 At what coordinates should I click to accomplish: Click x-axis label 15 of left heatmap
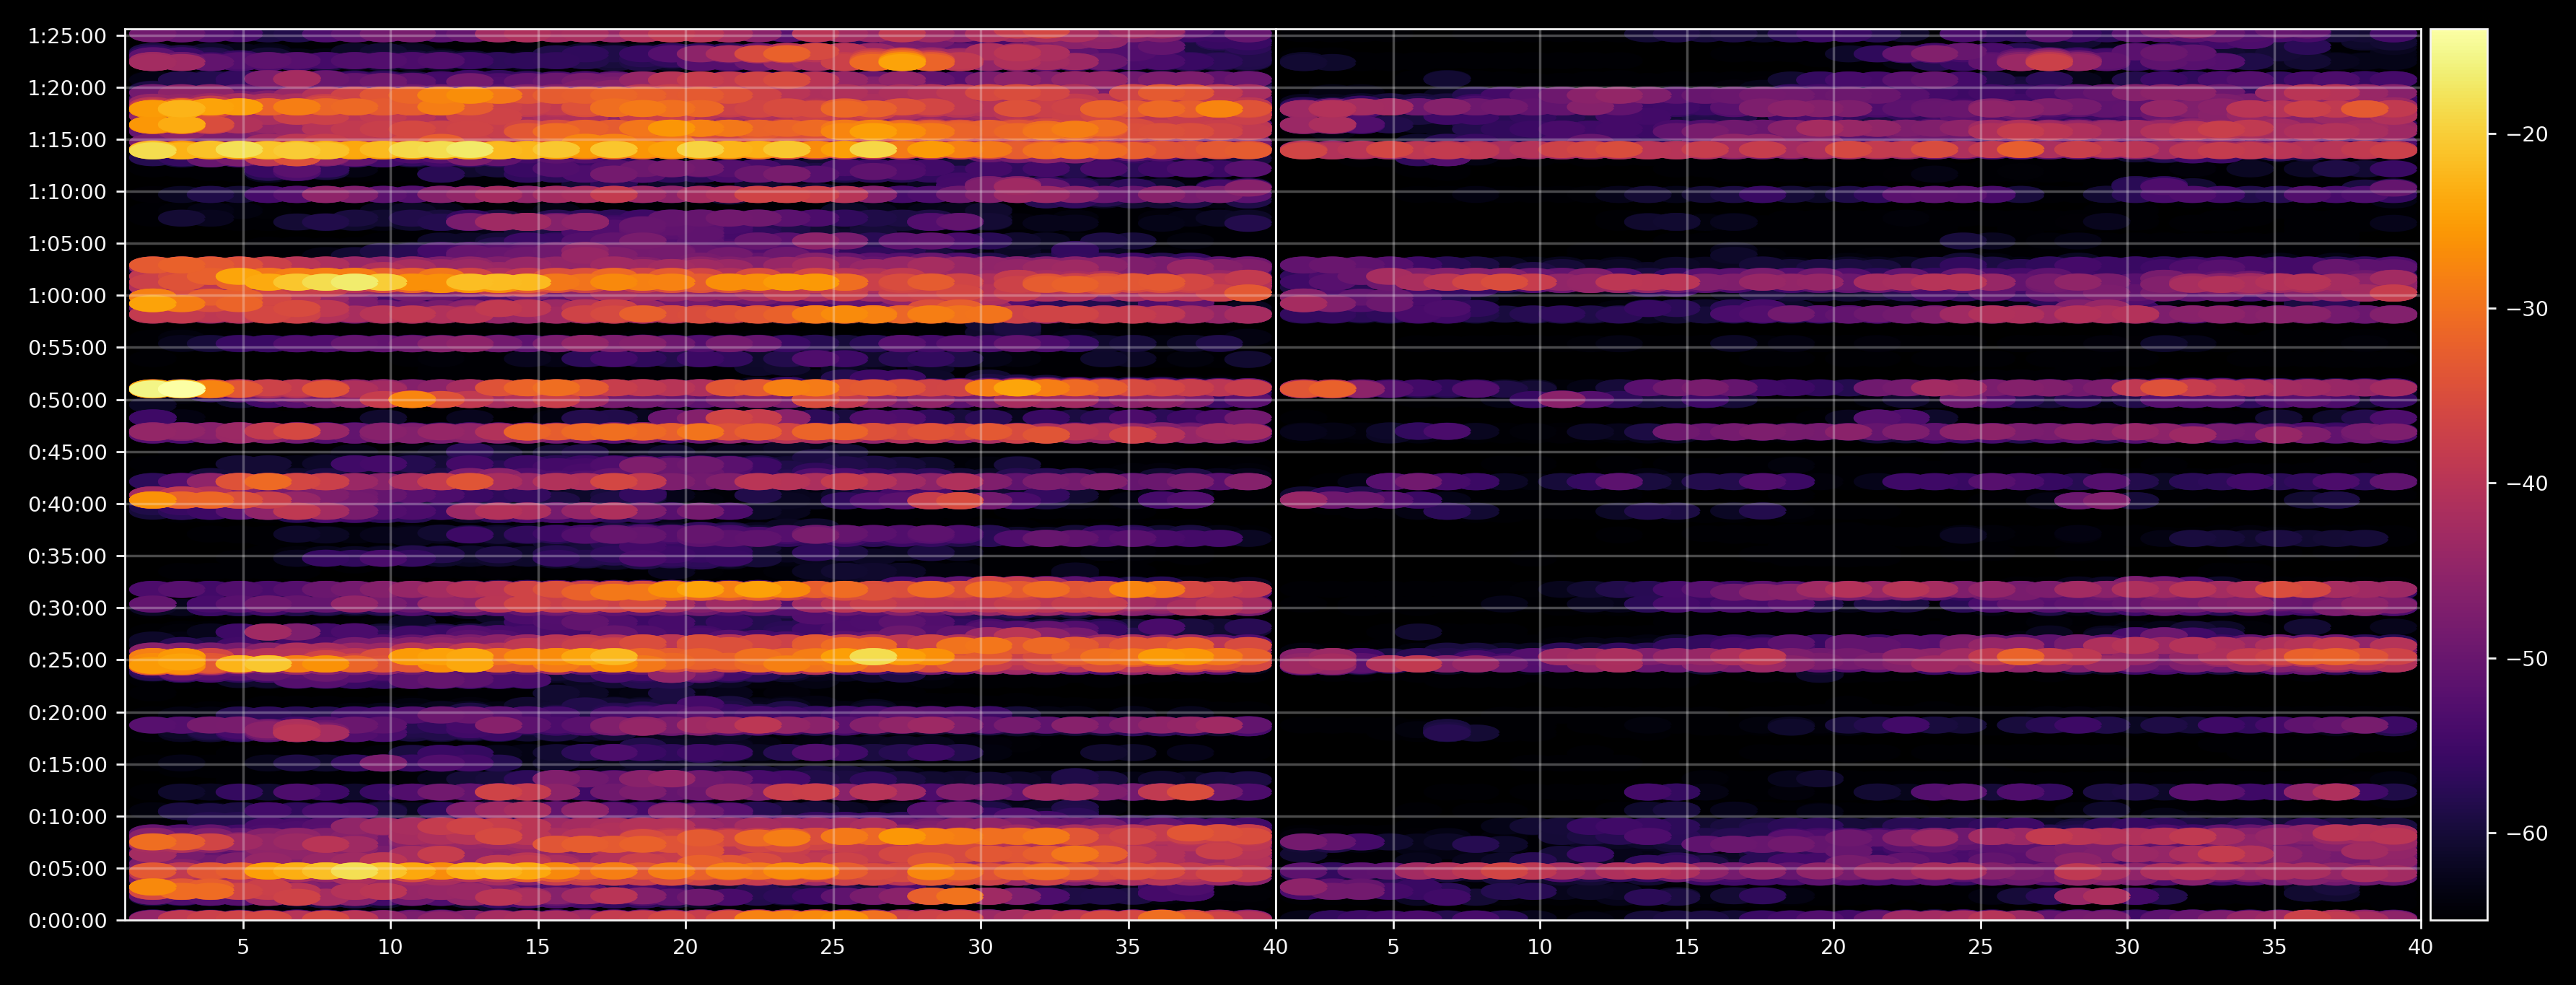[537, 947]
